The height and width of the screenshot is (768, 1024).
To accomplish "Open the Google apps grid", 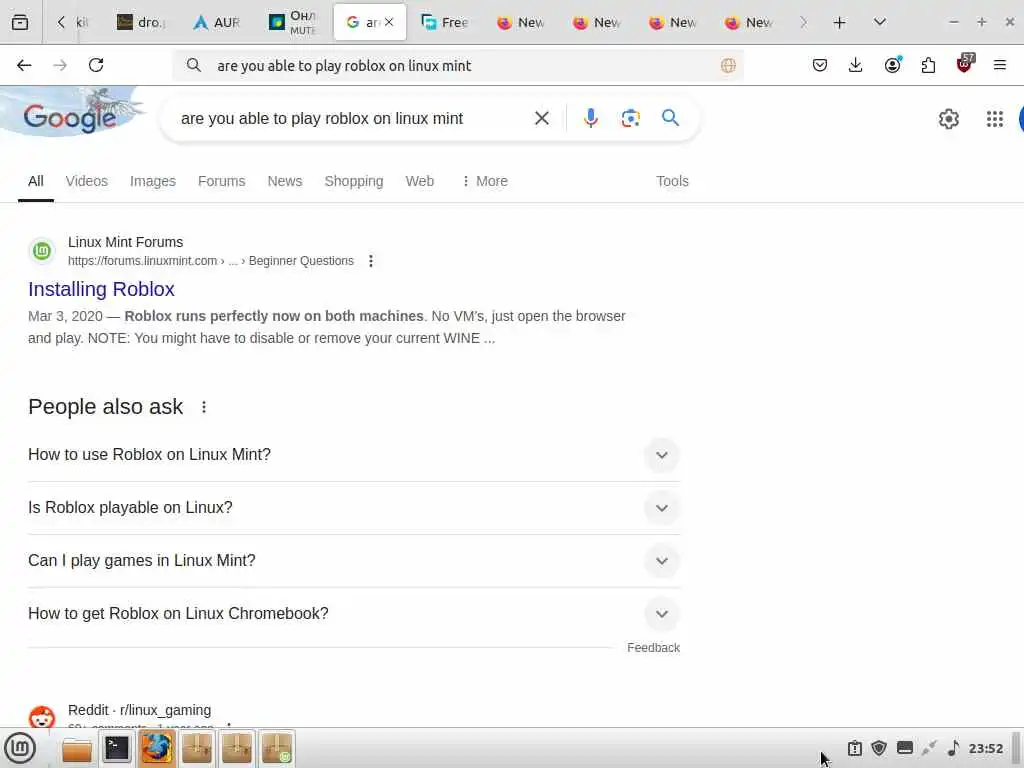I will [x=995, y=119].
